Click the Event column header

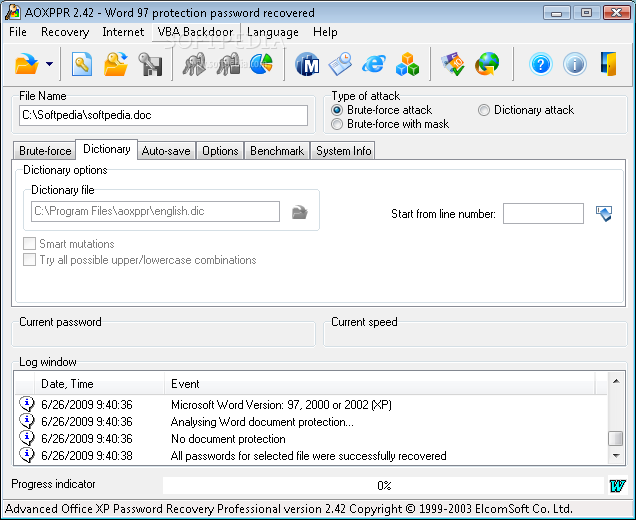(x=380, y=384)
